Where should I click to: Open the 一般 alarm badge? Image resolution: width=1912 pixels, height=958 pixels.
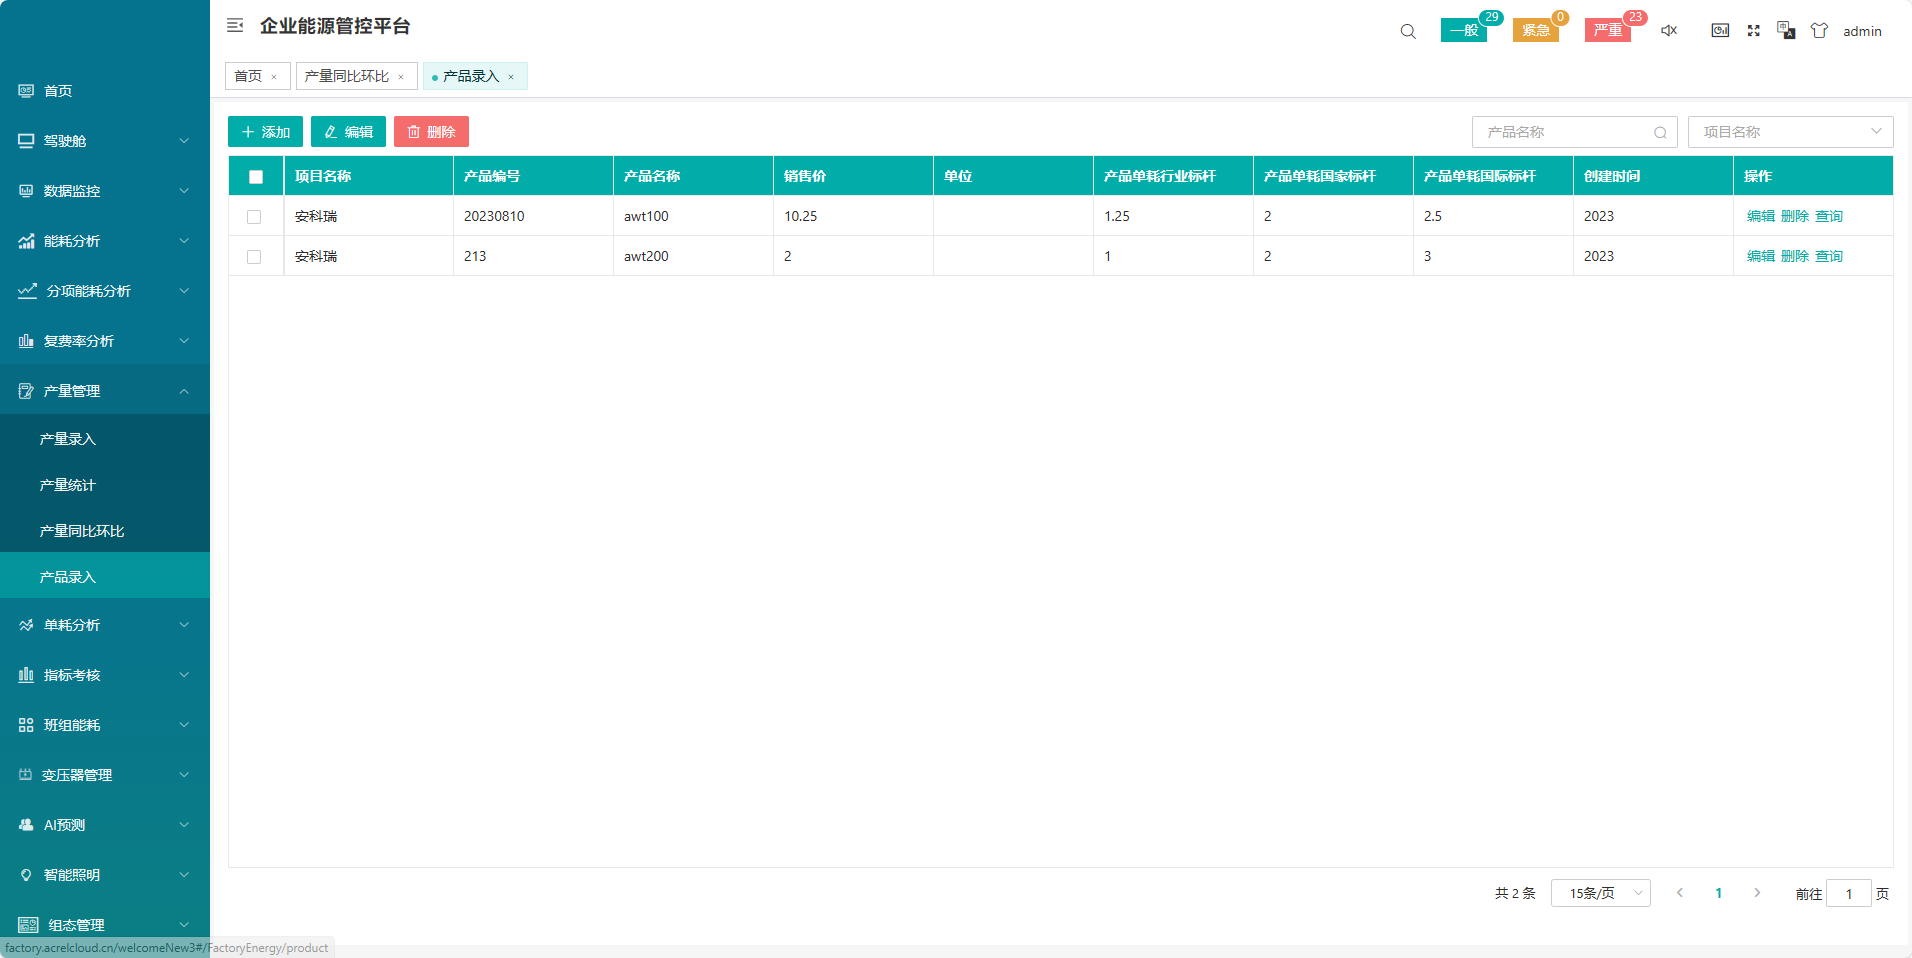(1464, 31)
